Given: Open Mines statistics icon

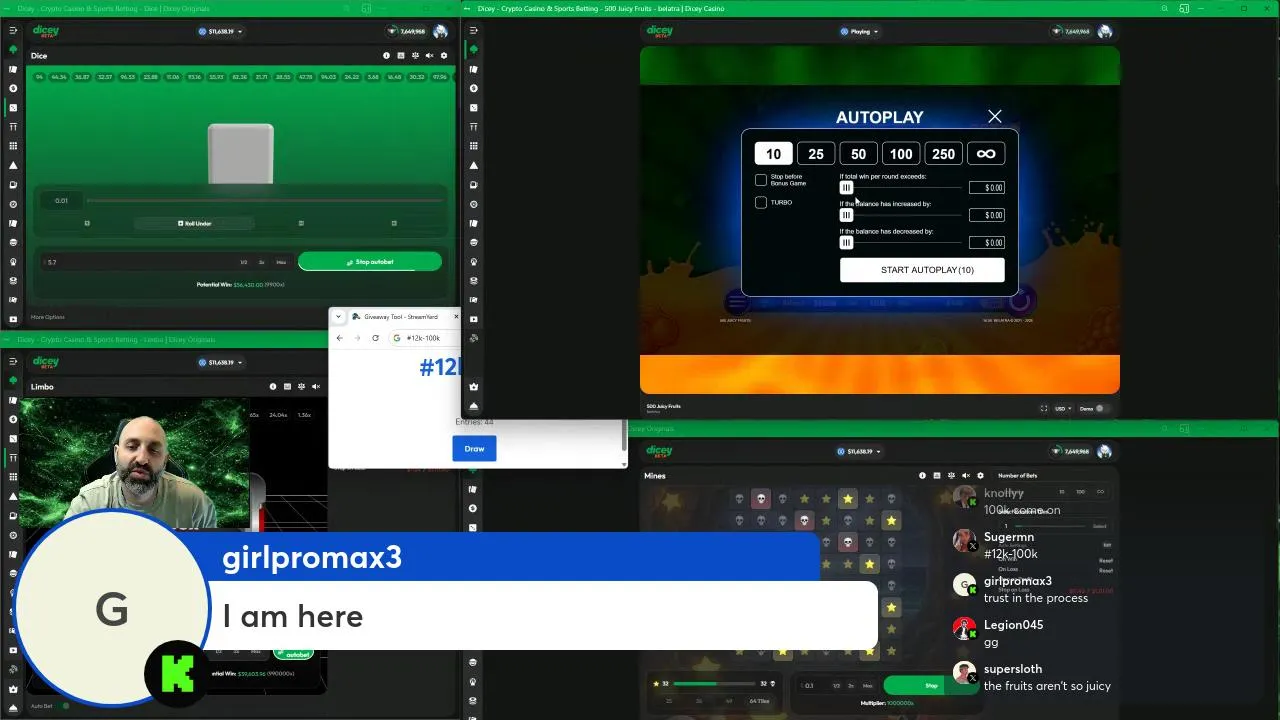Looking at the screenshot, I should pos(936,476).
